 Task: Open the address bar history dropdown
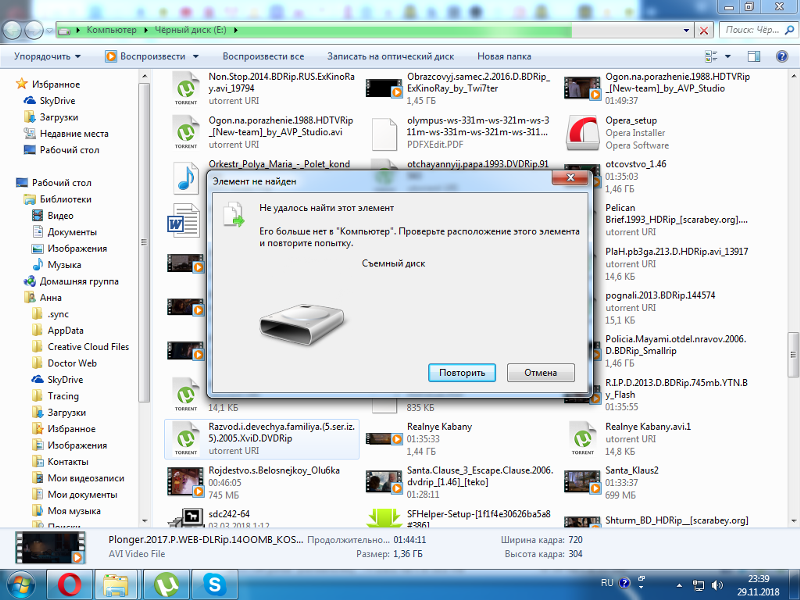(x=686, y=31)
